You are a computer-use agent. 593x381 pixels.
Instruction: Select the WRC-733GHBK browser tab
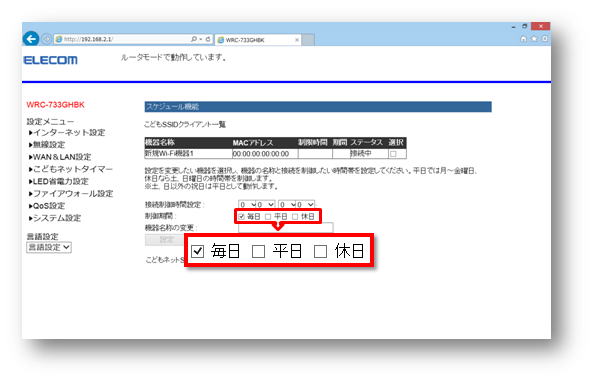pyautogui.click(x=258, y=40)
